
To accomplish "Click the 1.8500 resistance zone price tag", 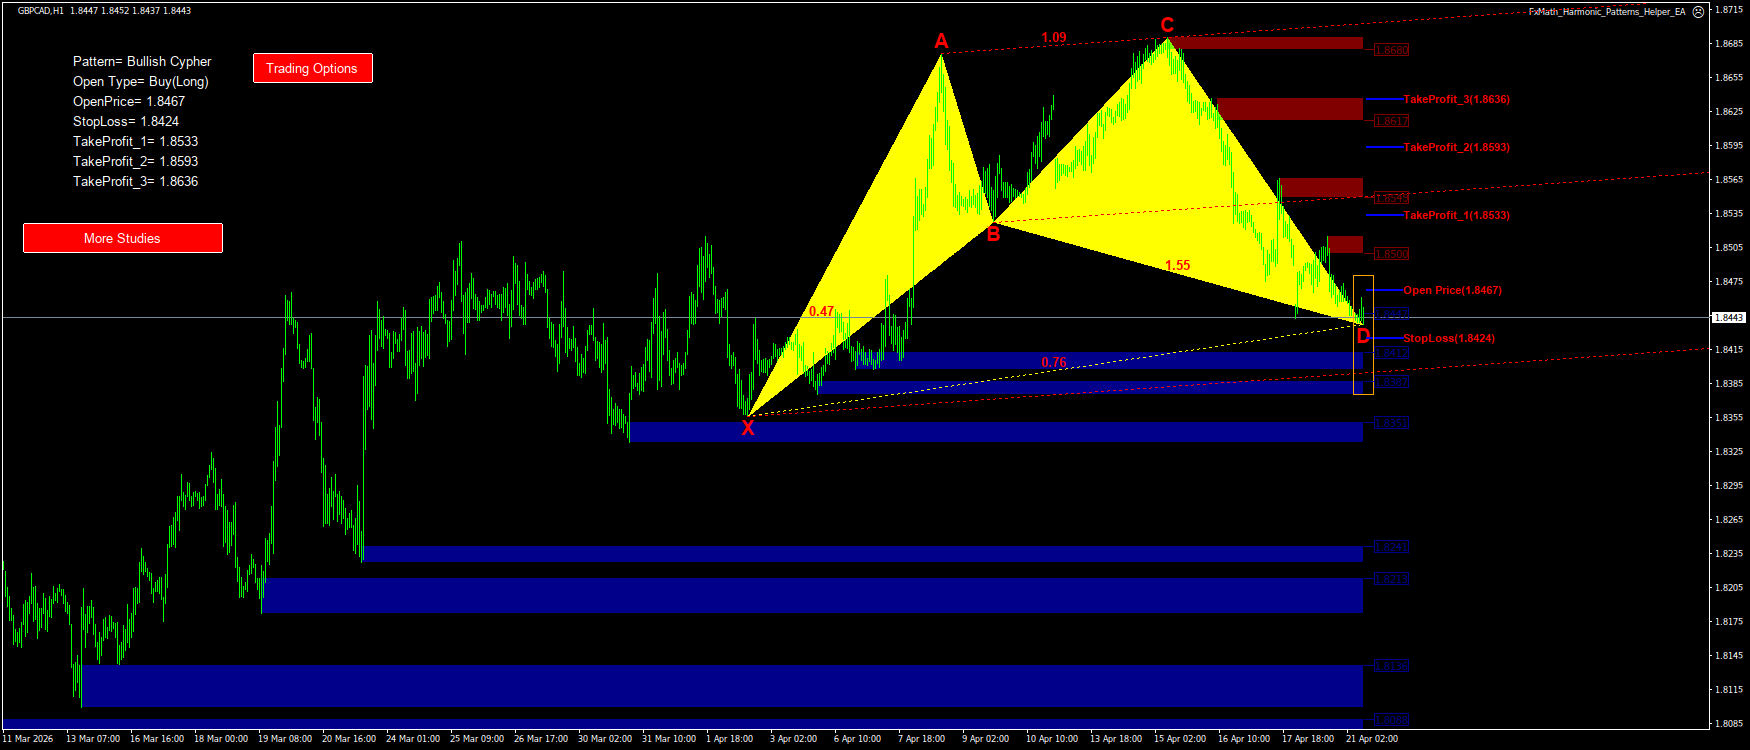I will coord(1391,254).
